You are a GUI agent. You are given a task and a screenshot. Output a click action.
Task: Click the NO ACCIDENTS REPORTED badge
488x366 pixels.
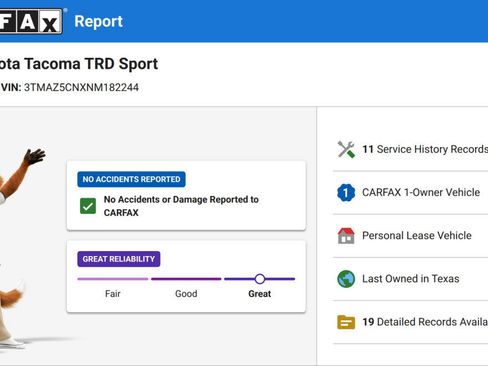(131, 179)
